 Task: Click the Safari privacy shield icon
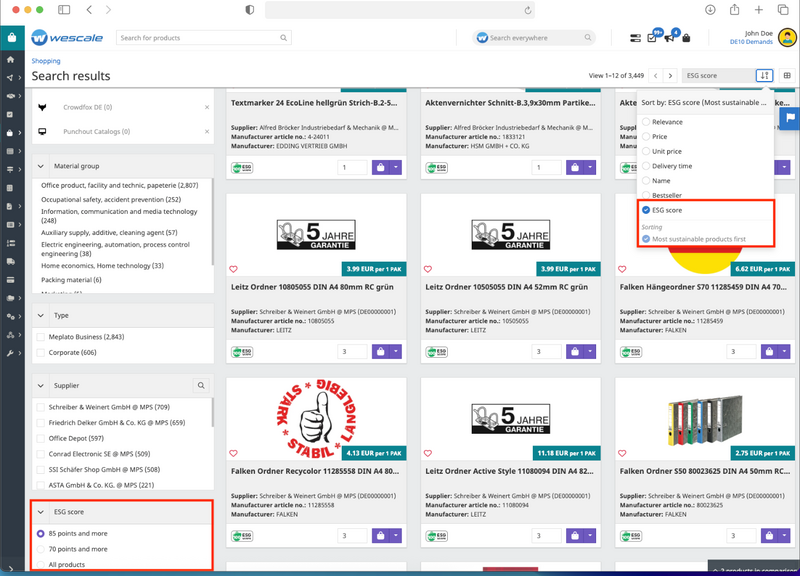click(x=249, y=10)
